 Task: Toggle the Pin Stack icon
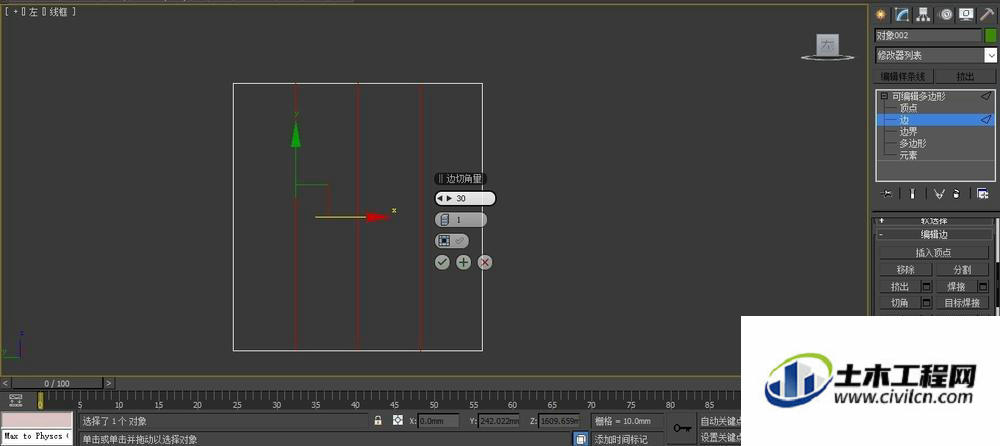(886, 193)
